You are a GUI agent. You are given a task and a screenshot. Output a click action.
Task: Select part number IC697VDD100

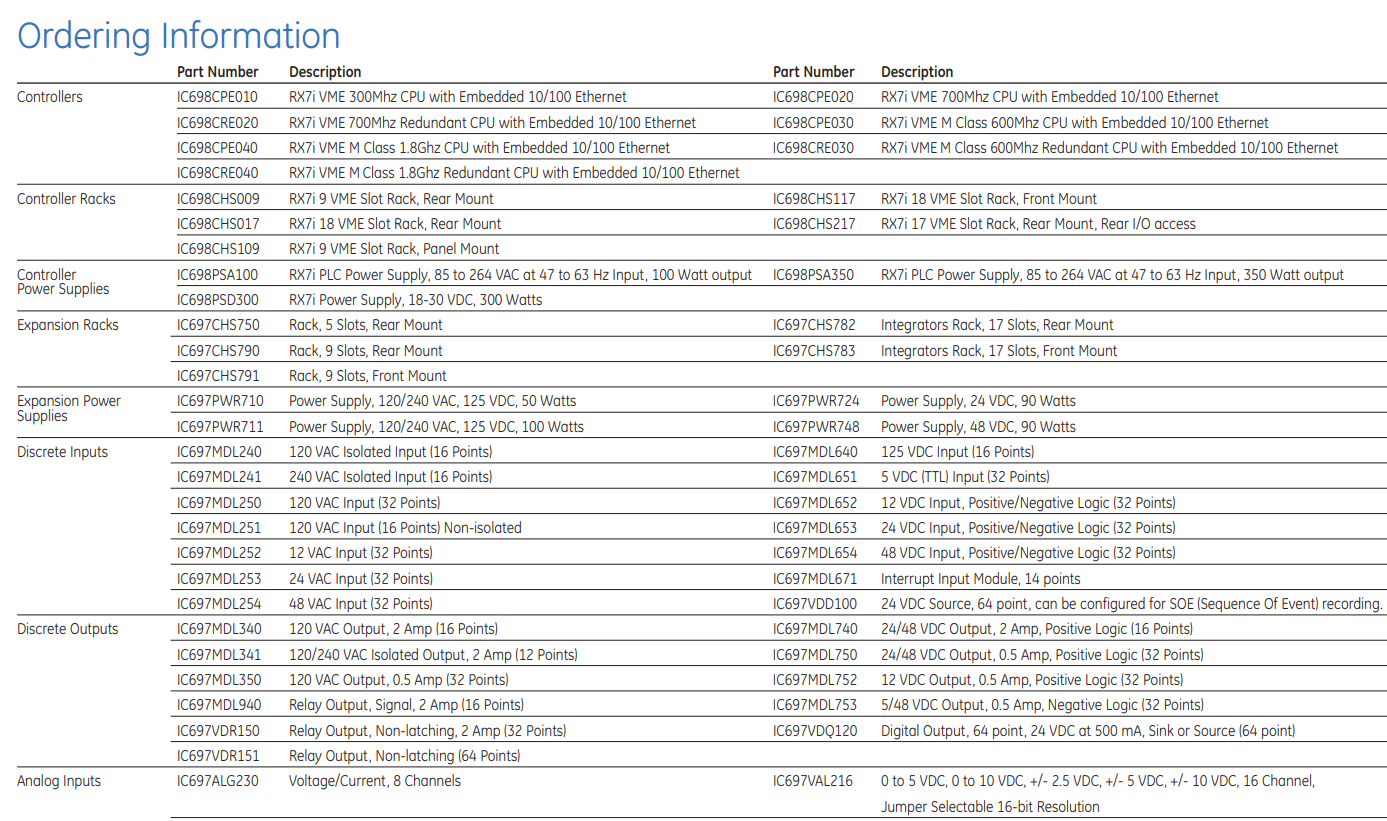pyautogui.click(x=815, y=604)
